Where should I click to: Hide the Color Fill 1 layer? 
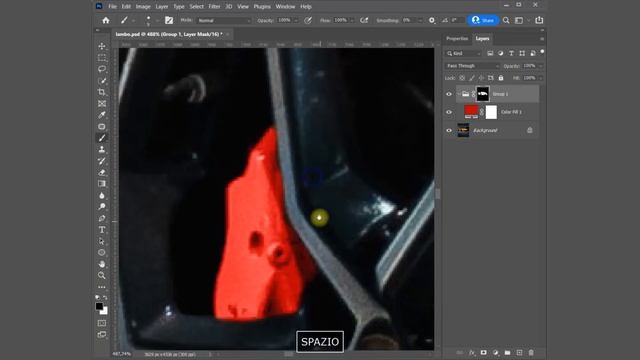[449, 112]
